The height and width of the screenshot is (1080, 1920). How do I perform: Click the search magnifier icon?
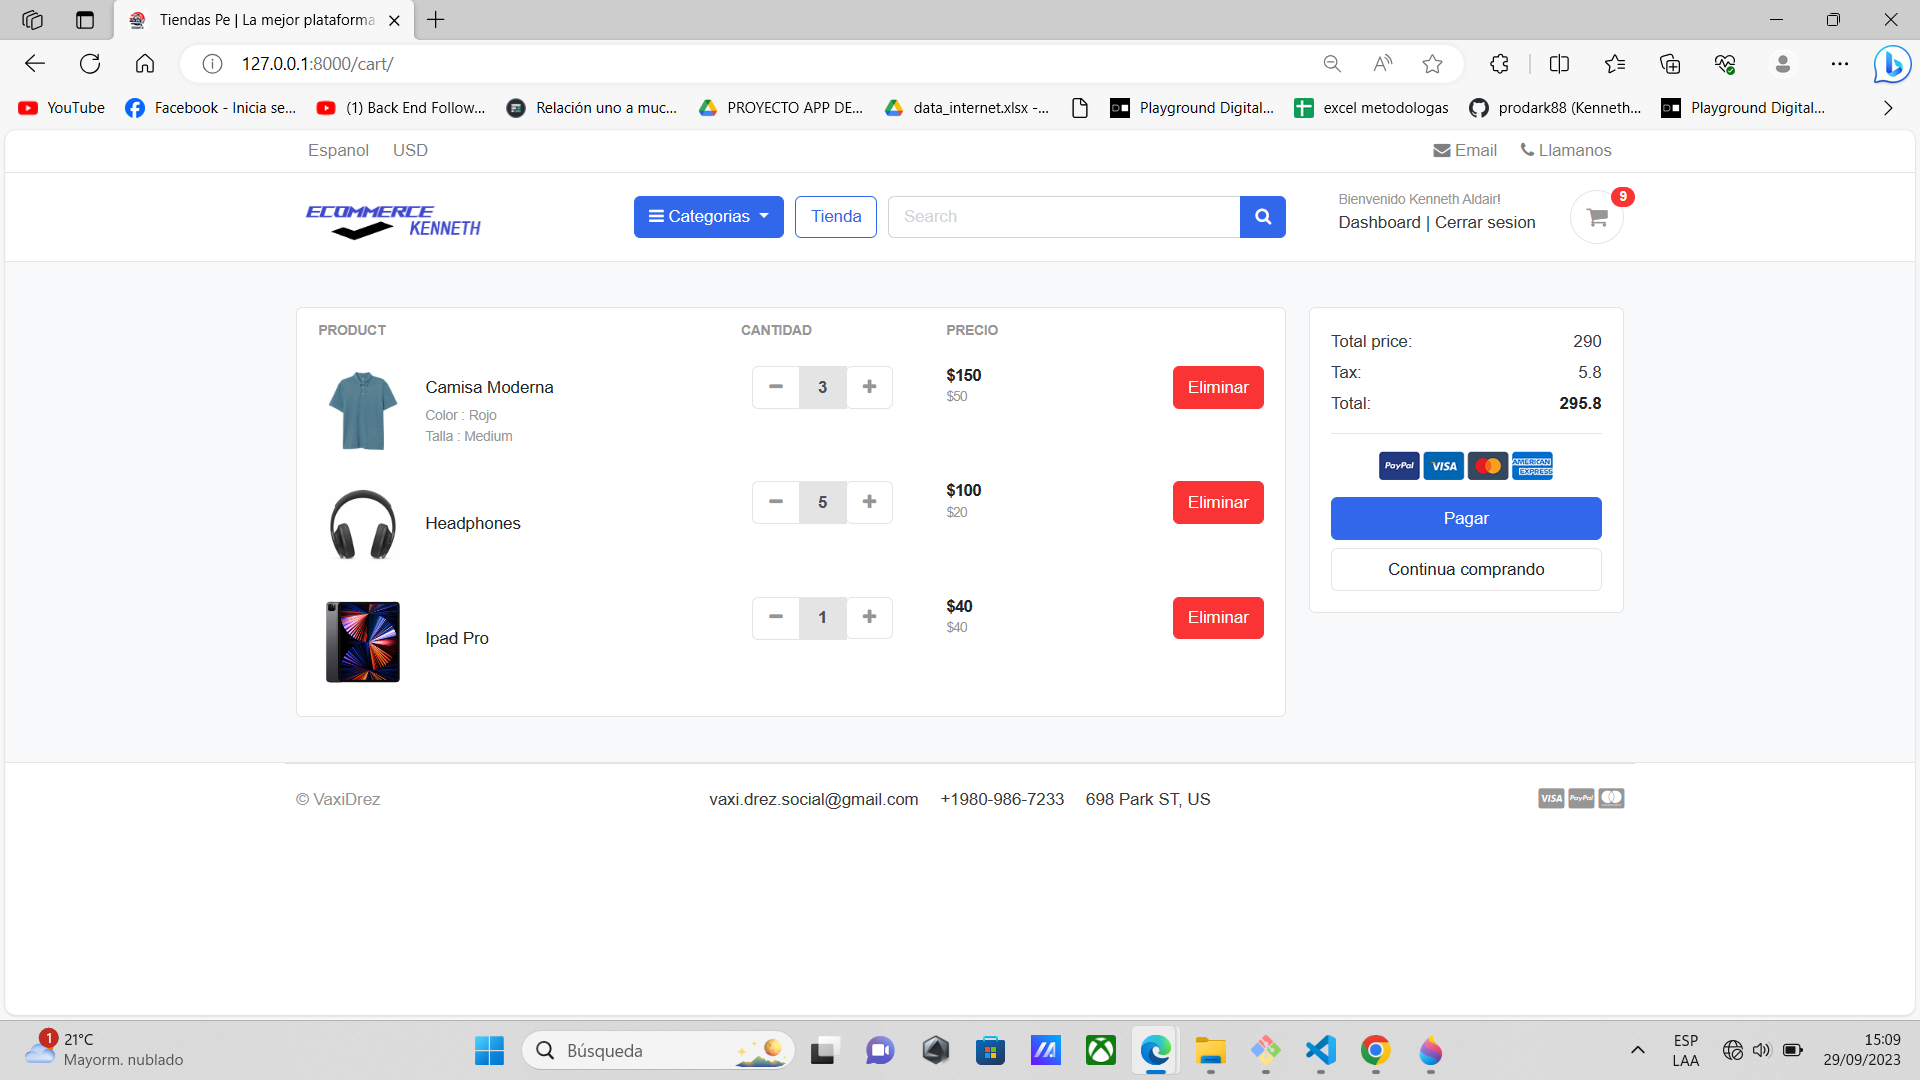coord(1262,216)
